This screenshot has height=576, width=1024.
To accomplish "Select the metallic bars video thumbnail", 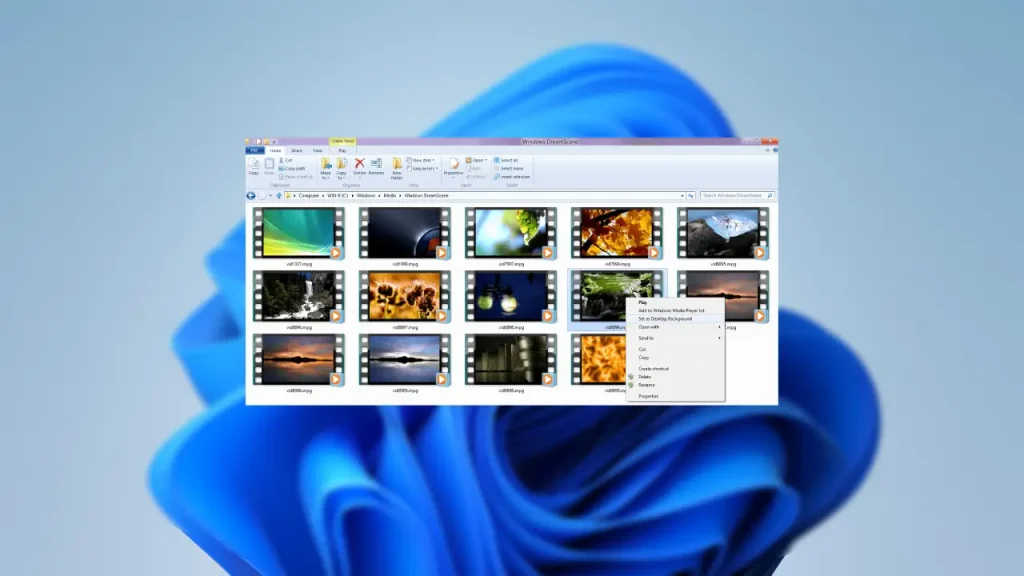I will click(511, 360).
